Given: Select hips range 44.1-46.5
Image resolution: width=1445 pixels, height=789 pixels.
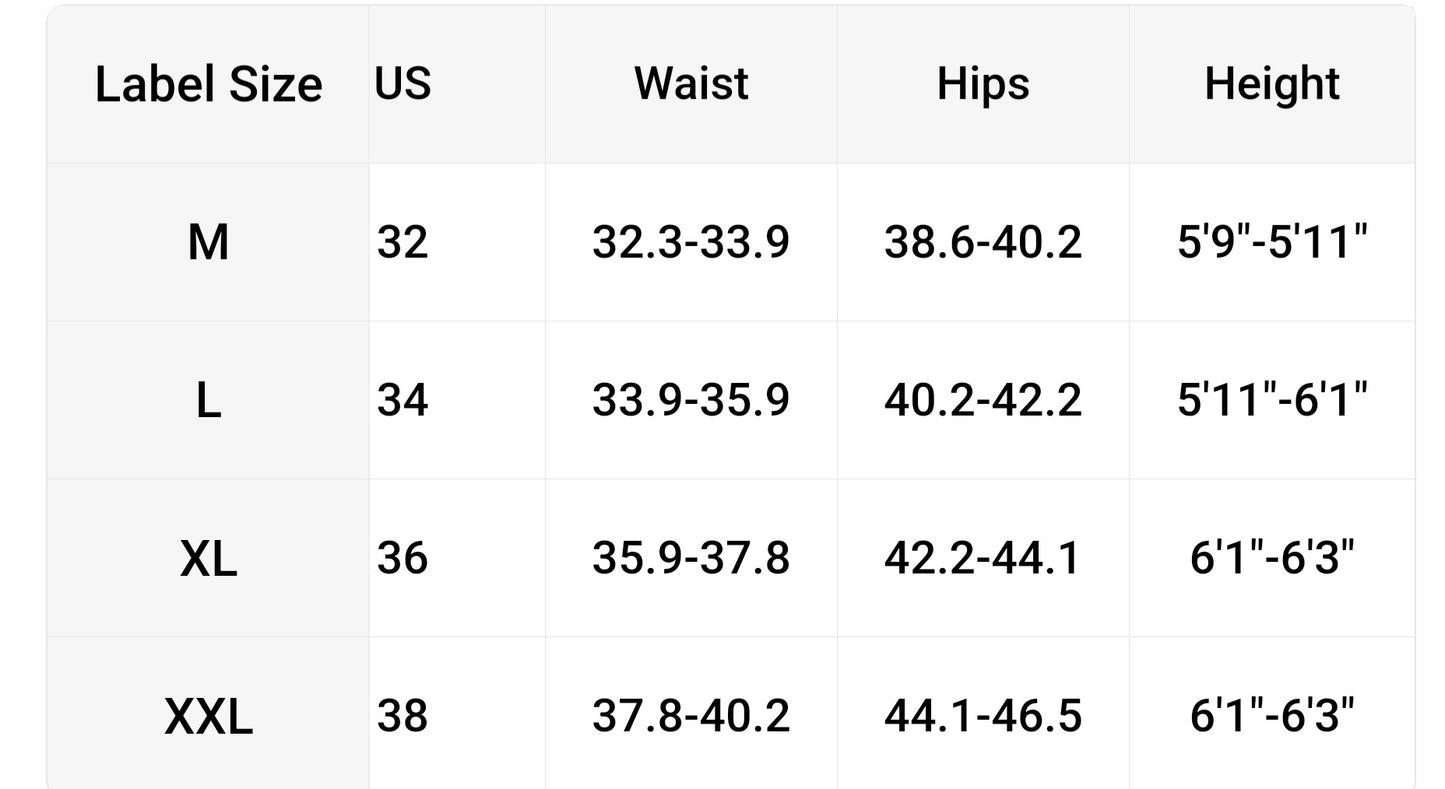Looking at the screenshot, I should 983,716.
